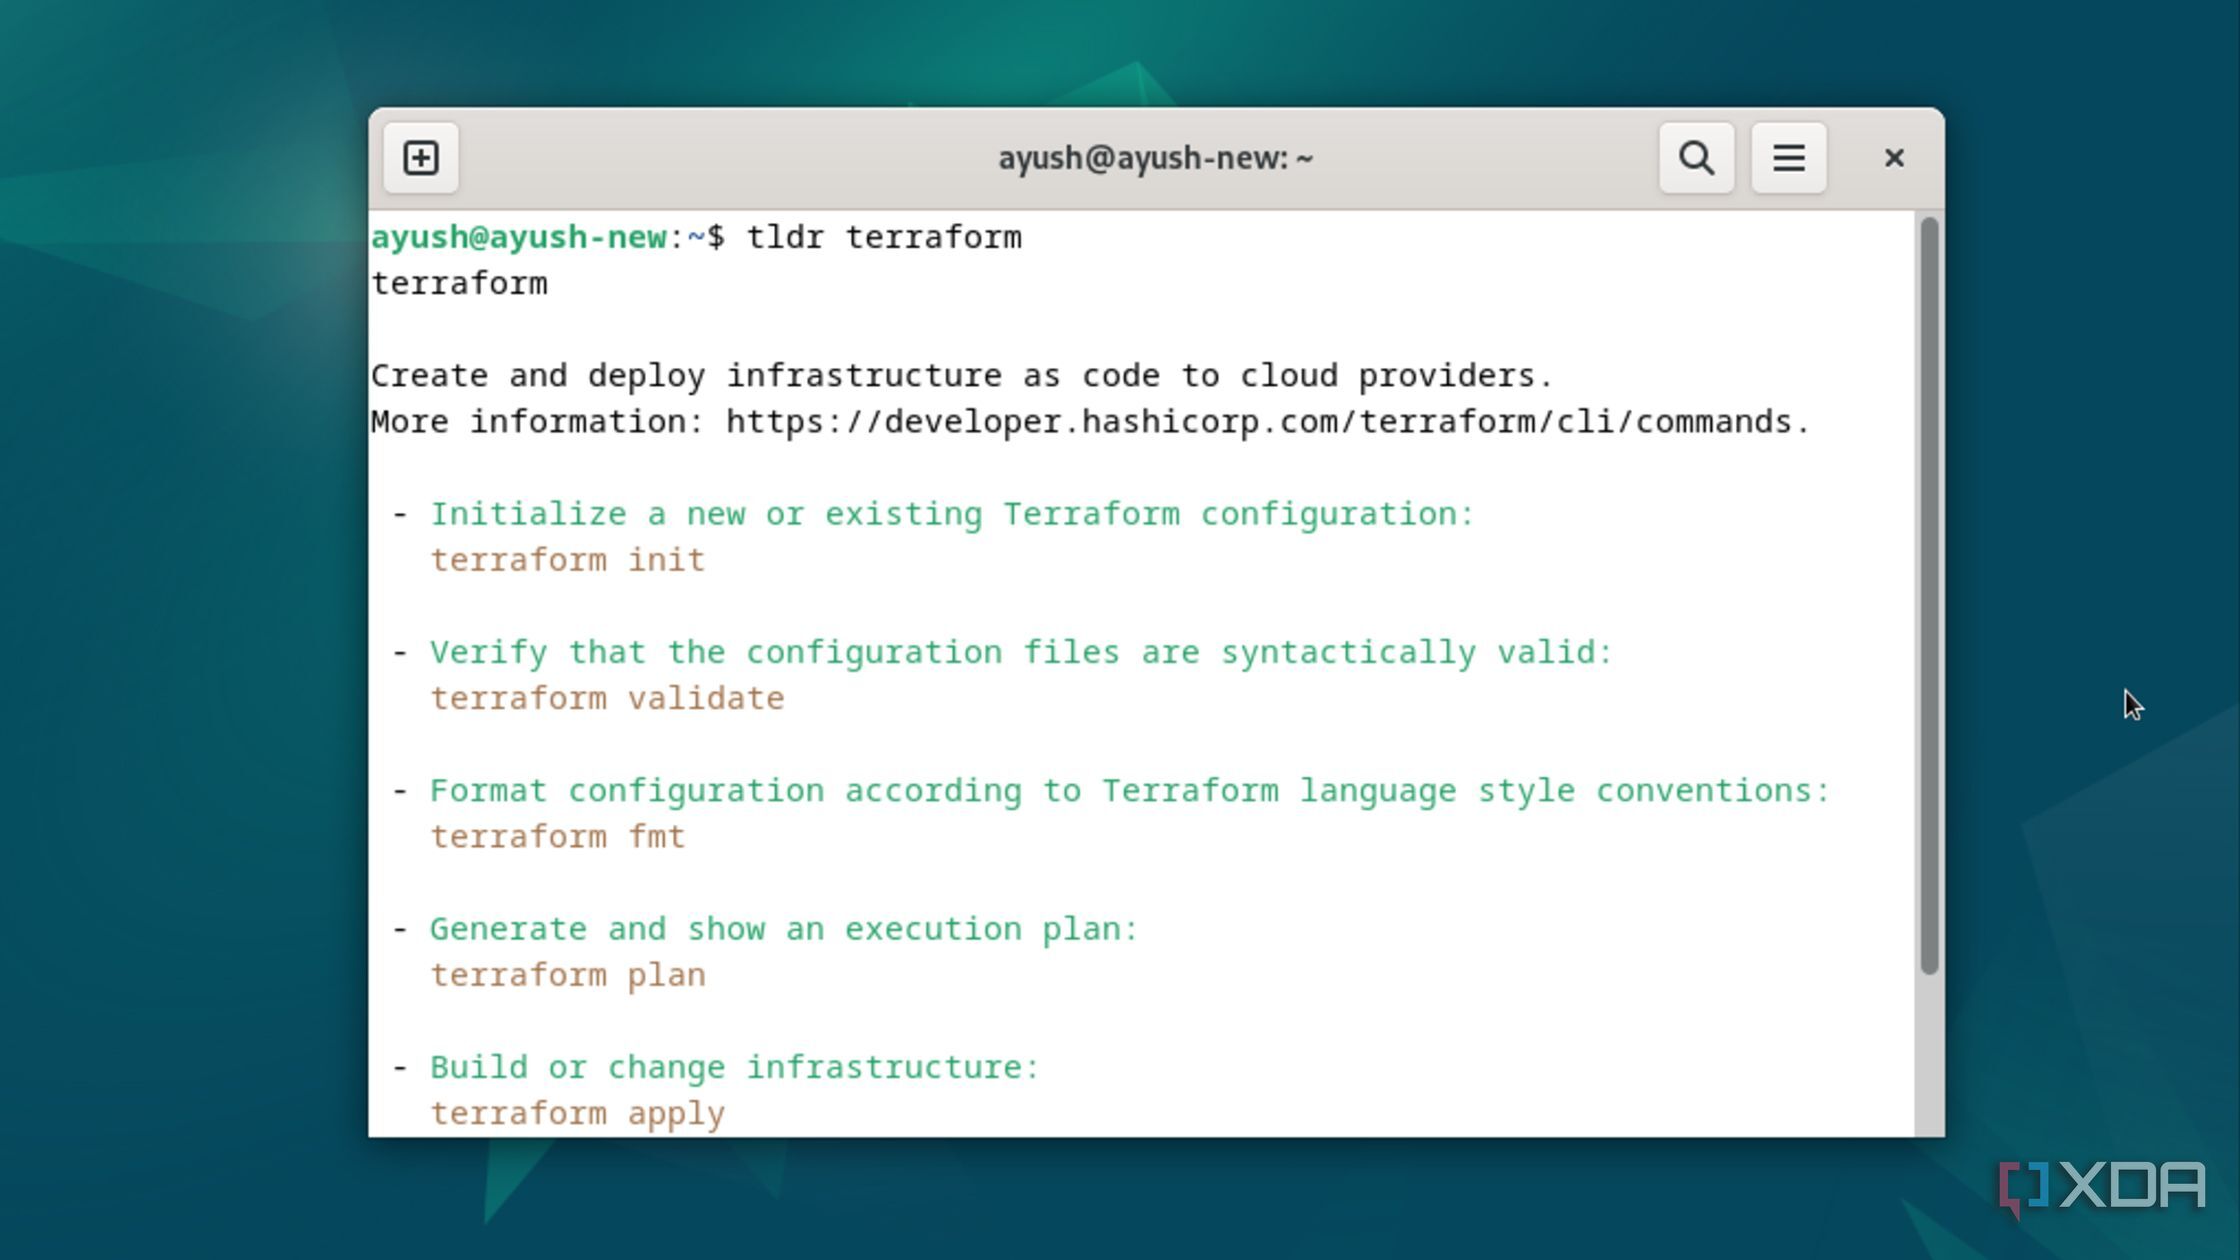The width and height of the screenshot is (2240, 1260).
Task: Click the 'terraform apply' command text
Action: [577, 1113]
